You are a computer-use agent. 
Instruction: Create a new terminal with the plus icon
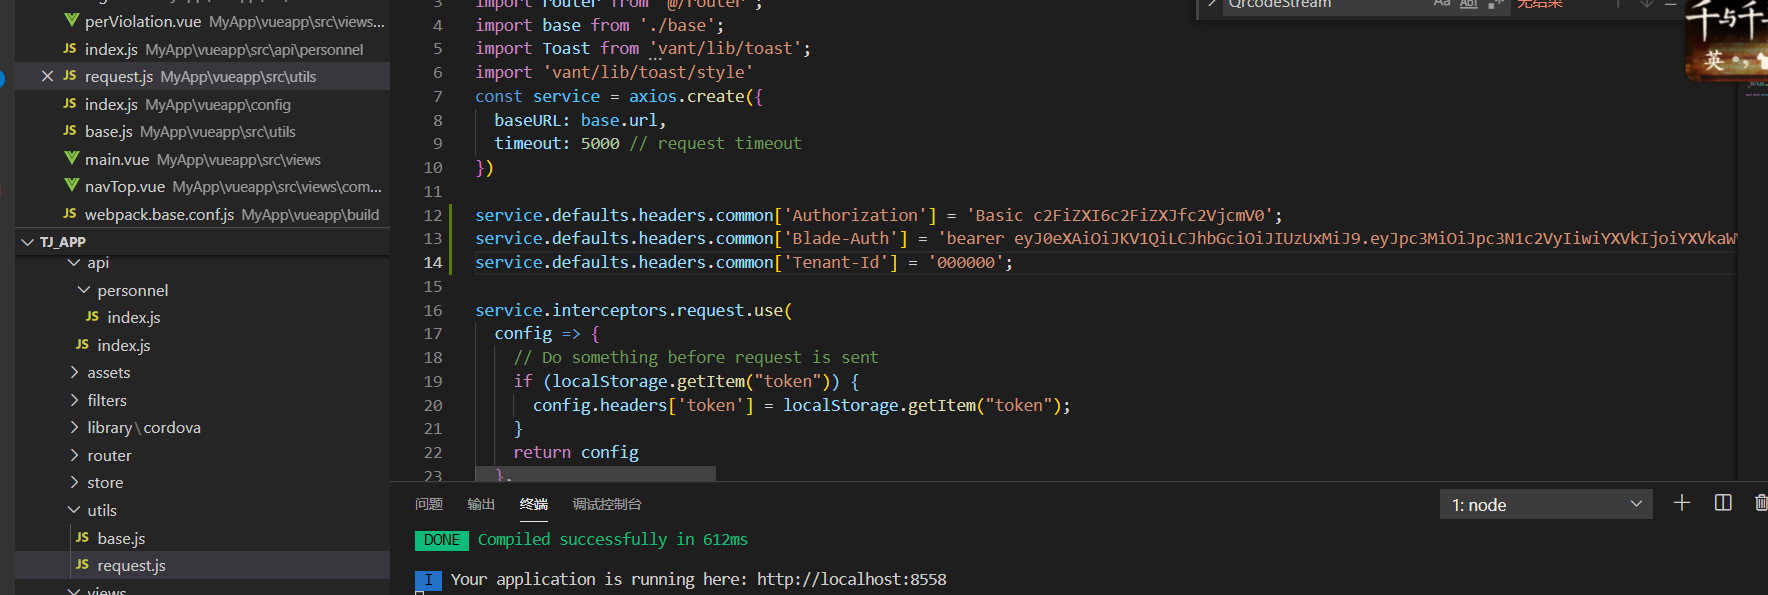click(1682, 503)
